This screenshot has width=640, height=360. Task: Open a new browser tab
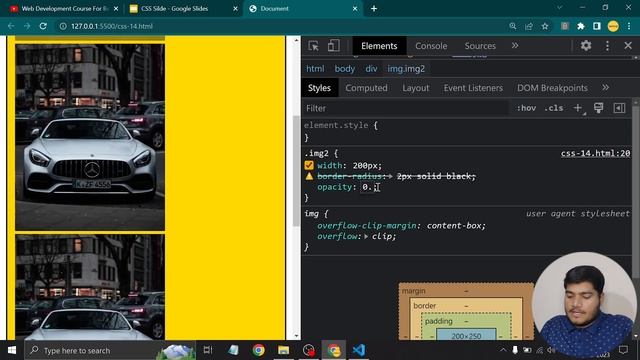point(374,9)
